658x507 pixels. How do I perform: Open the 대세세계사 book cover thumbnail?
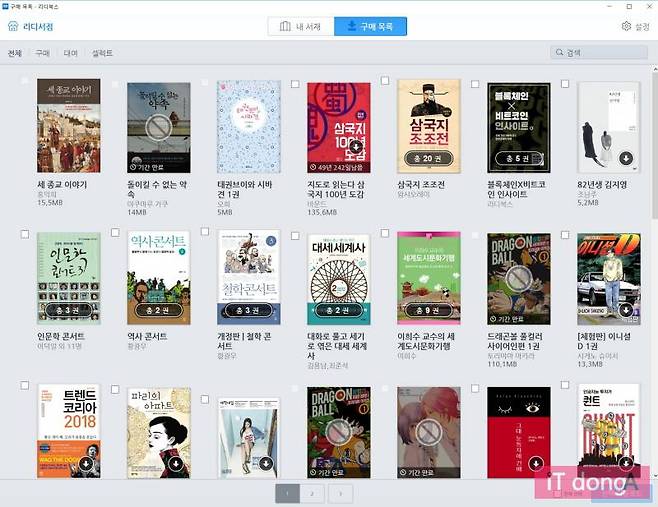pos(338,278)
